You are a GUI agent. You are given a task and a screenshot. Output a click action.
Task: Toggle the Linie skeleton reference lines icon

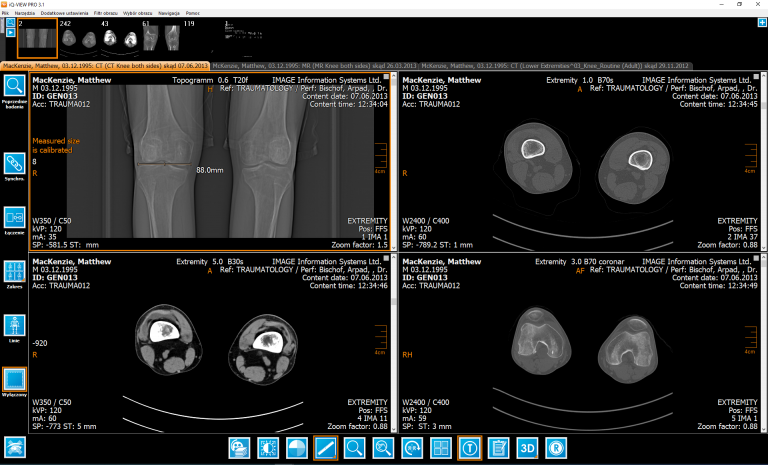[15, 325]
